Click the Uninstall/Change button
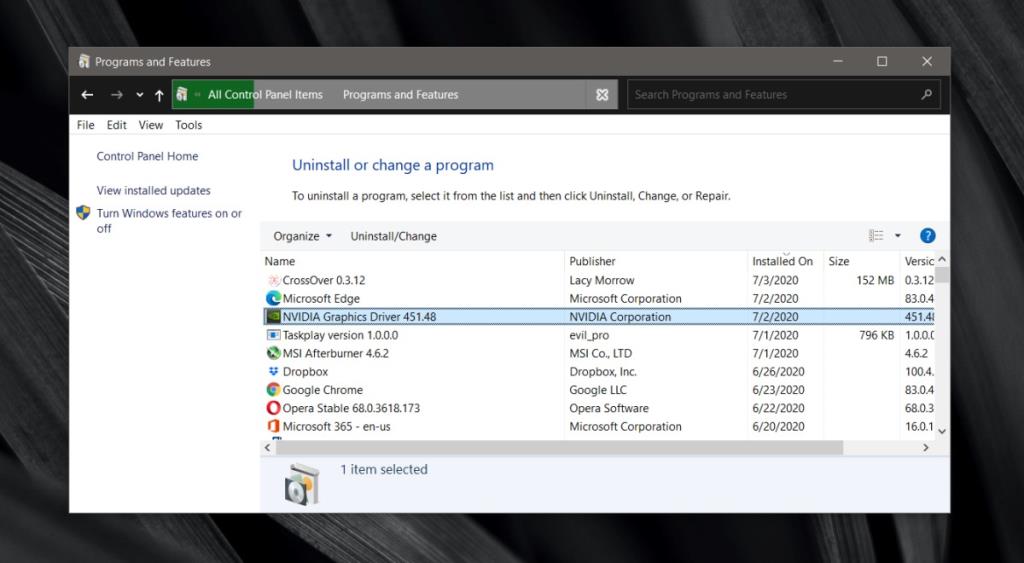Screen dimensions: 1024x563 393,236
